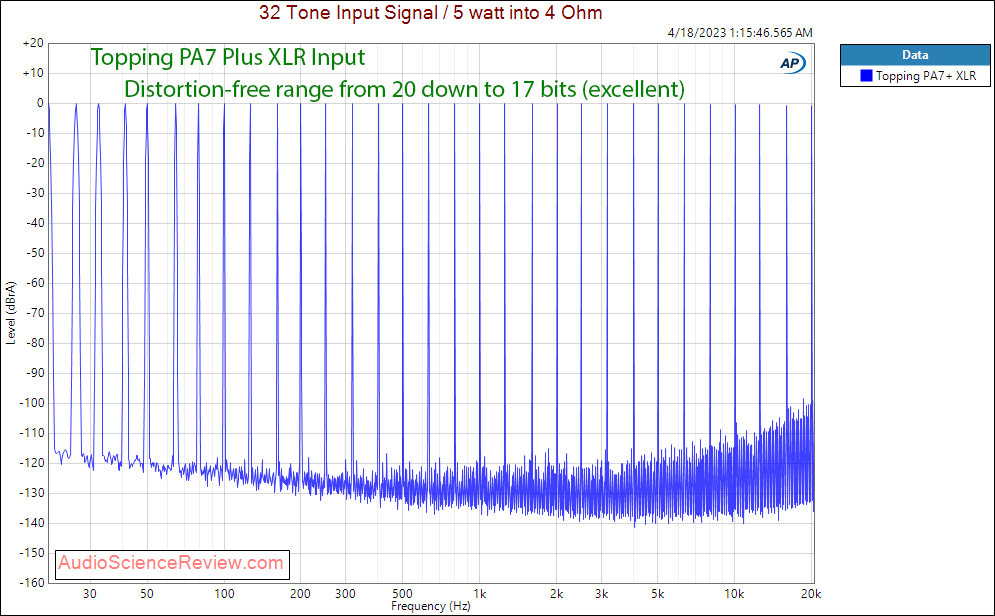Click the AP logo in the chart corner
The width and height of the screenshot is (995, 616).
coord(793,63)
